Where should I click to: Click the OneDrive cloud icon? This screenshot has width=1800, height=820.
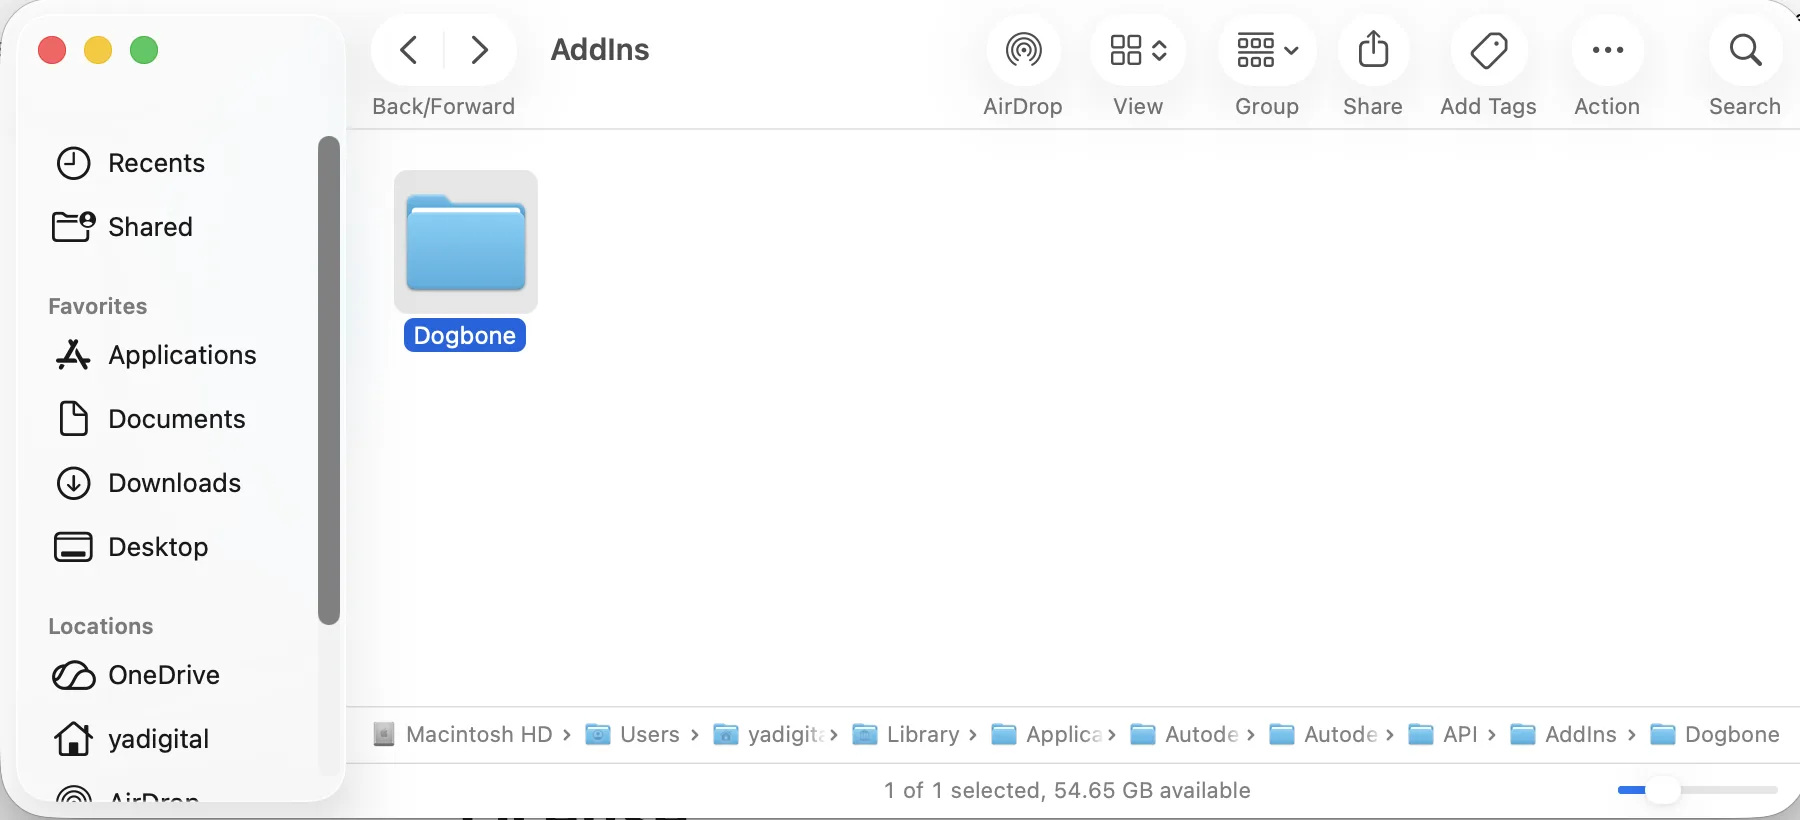(73, 676)
